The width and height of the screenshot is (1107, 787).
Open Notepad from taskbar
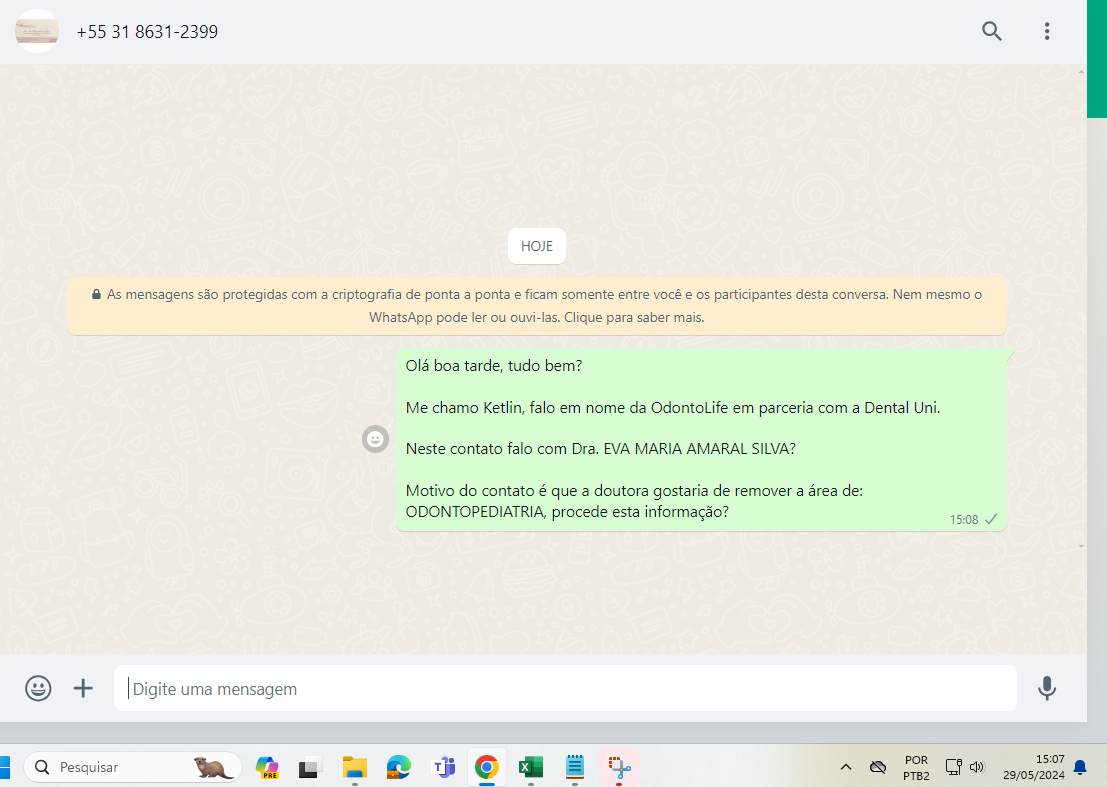[575, 767]
